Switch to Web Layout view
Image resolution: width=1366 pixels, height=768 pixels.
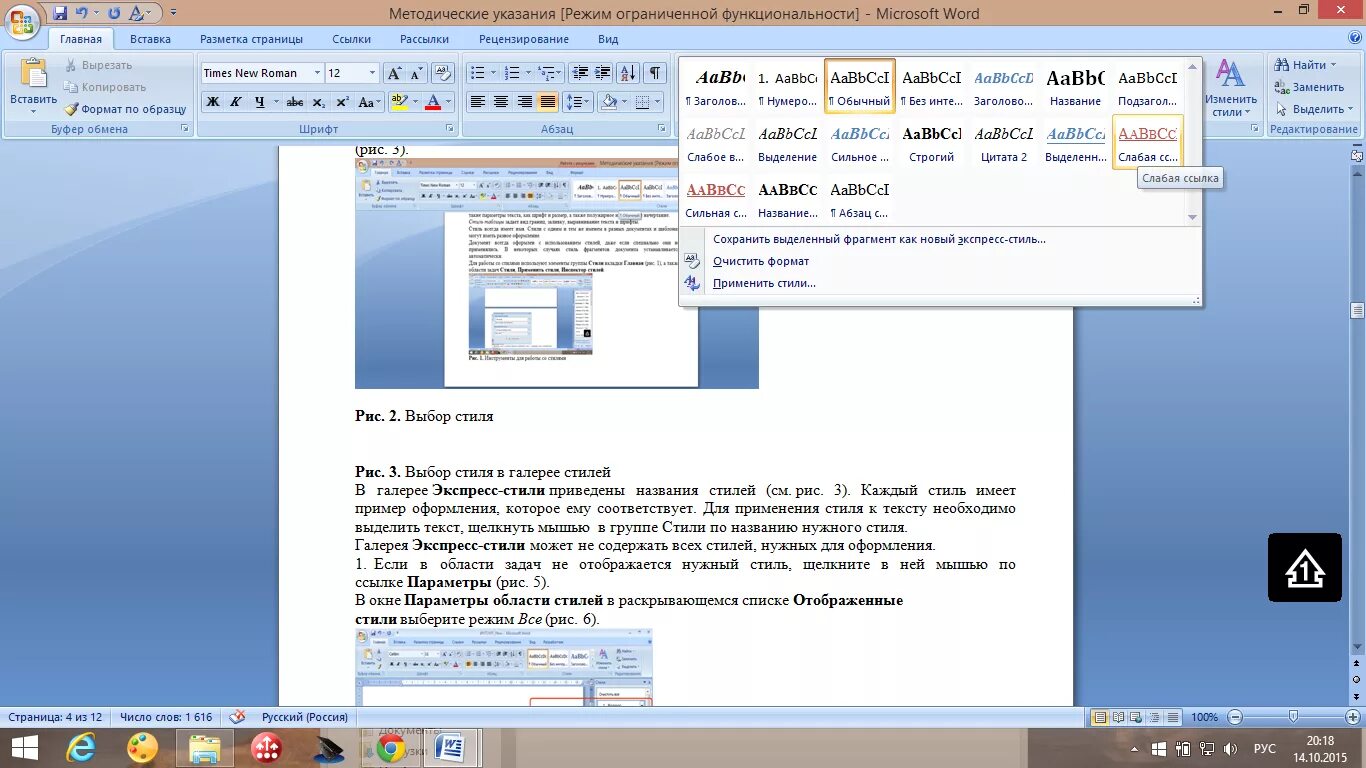[1136, 717]
